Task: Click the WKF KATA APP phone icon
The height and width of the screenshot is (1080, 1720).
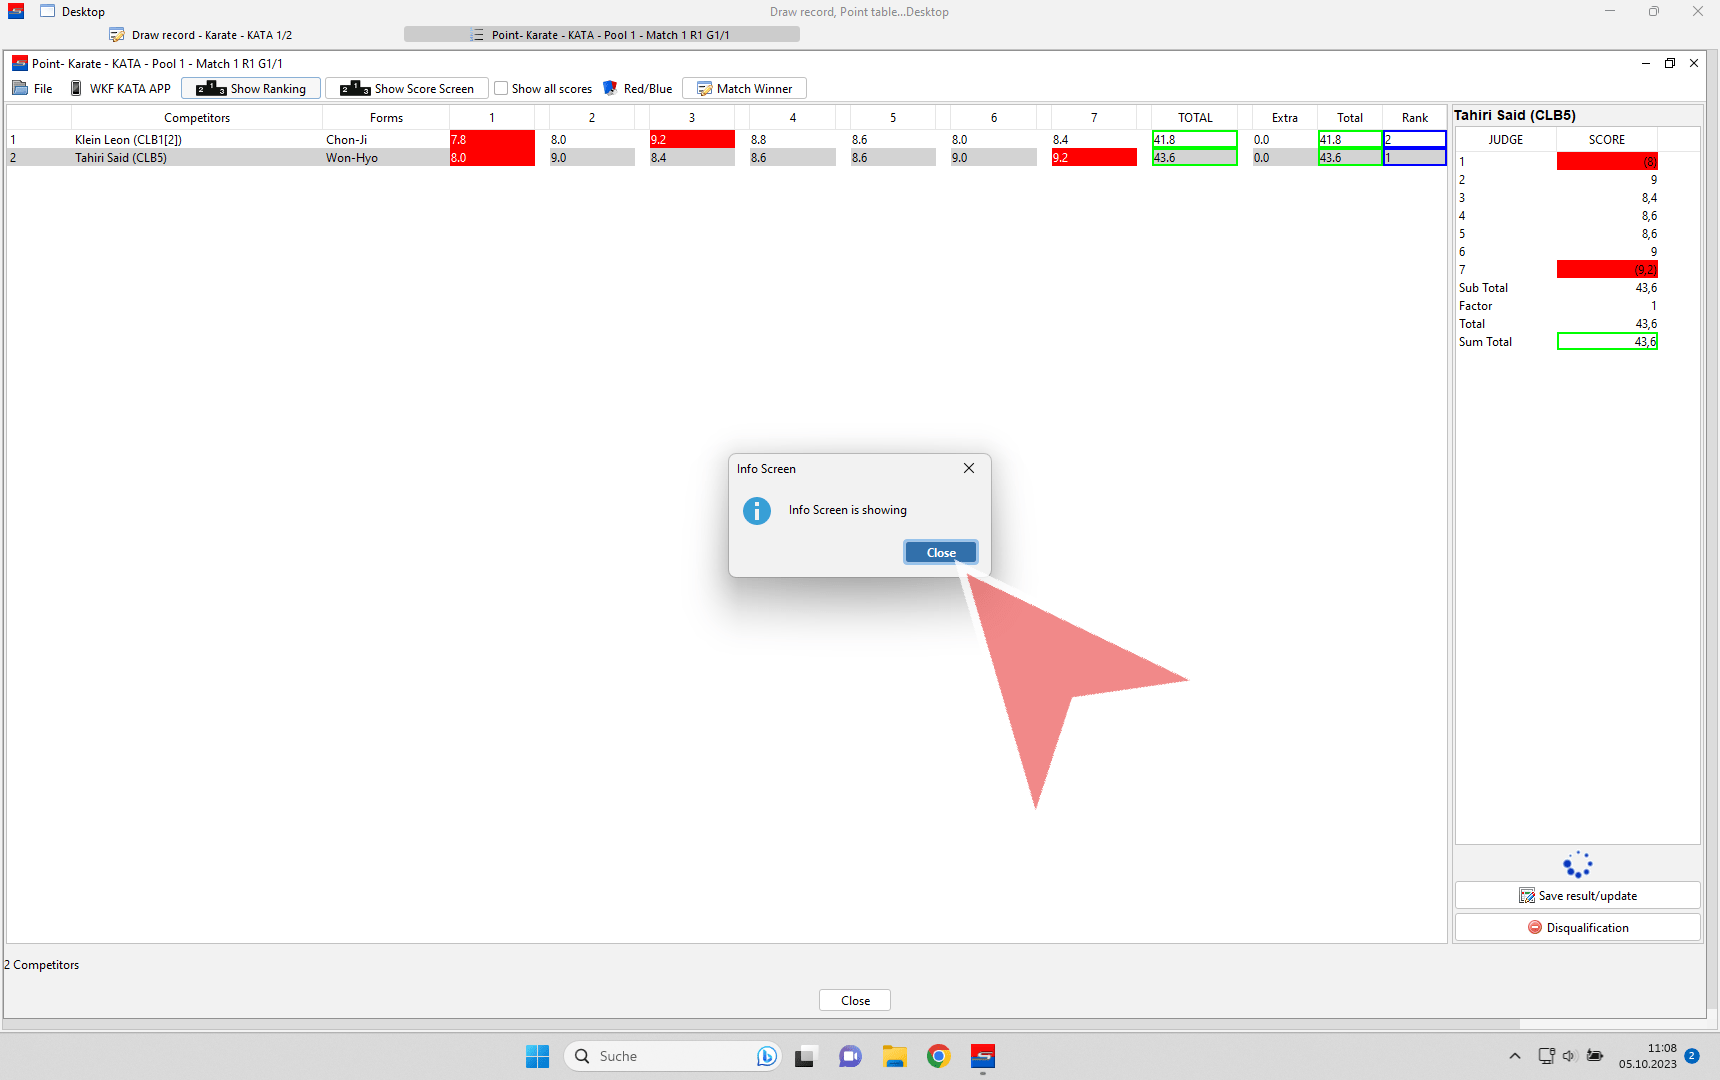Action: point(76,89)
